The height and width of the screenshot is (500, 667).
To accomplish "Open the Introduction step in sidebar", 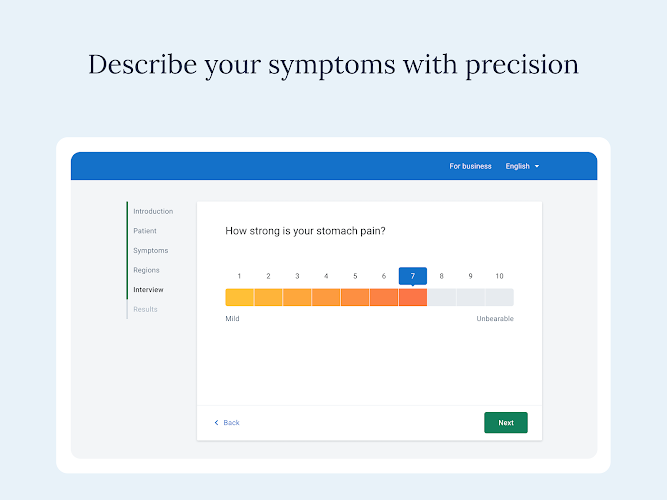I will click(x=153, y=211).
